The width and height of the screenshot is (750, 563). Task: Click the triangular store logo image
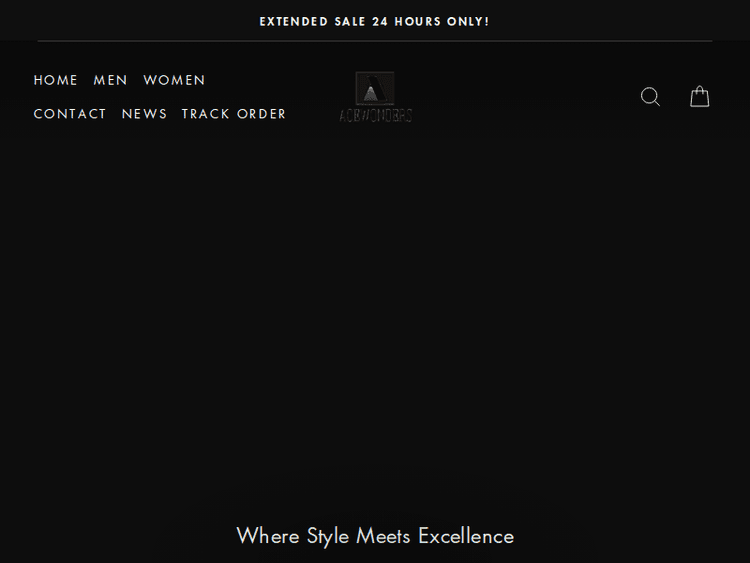(x=375, y=88)
